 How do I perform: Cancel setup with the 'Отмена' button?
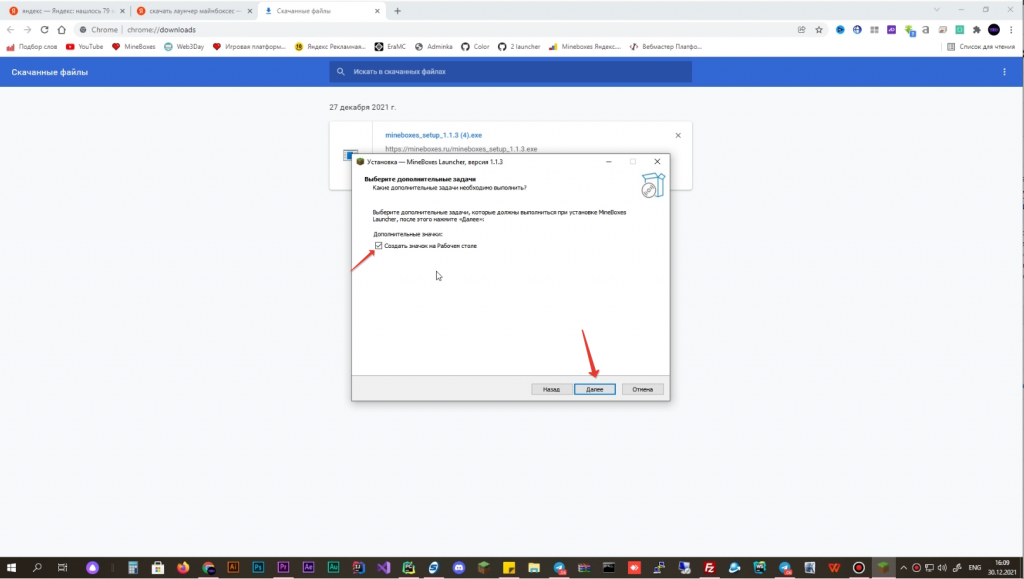click(642, 389)
